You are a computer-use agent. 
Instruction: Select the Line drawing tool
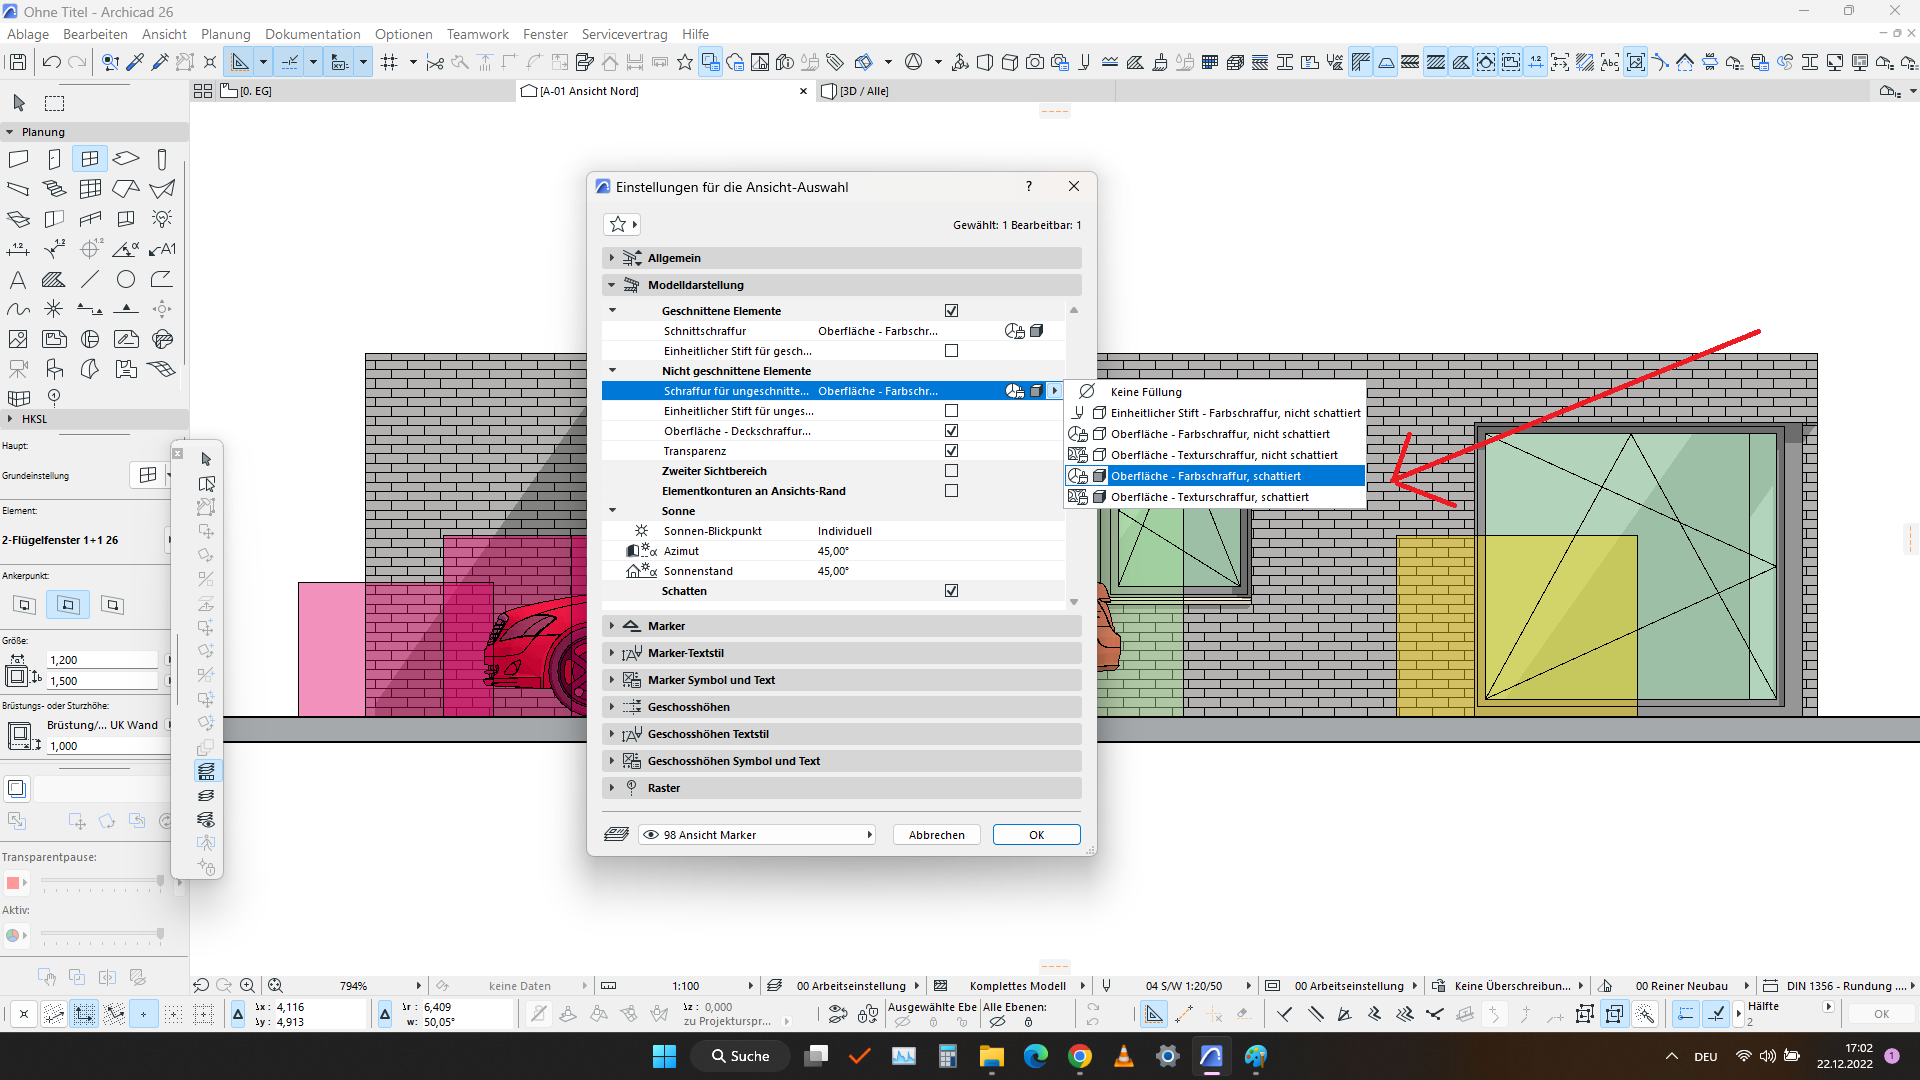[90, 280]
